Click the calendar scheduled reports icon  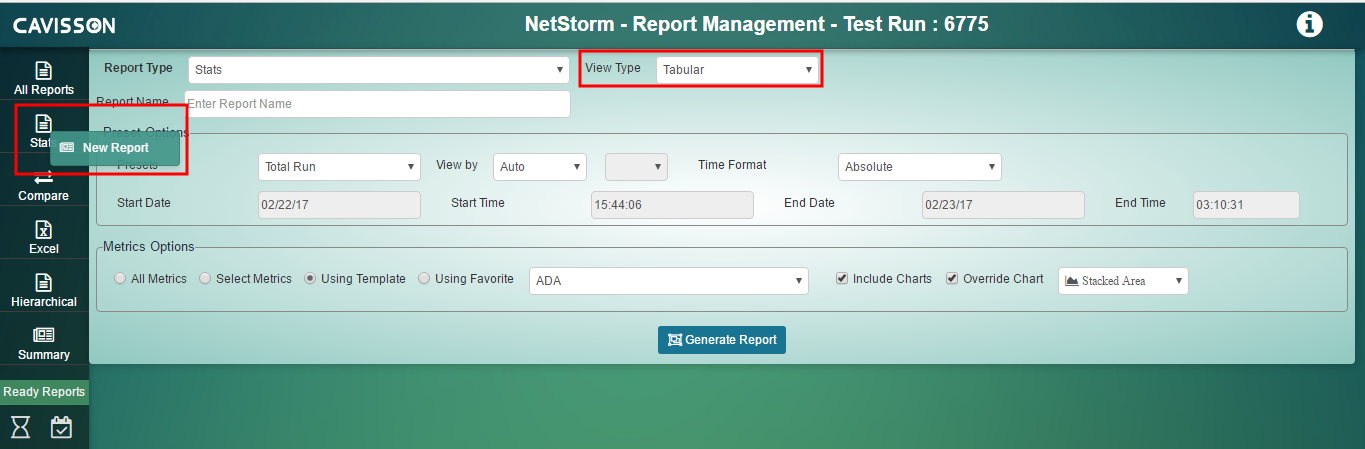click(x=62, y=427)
